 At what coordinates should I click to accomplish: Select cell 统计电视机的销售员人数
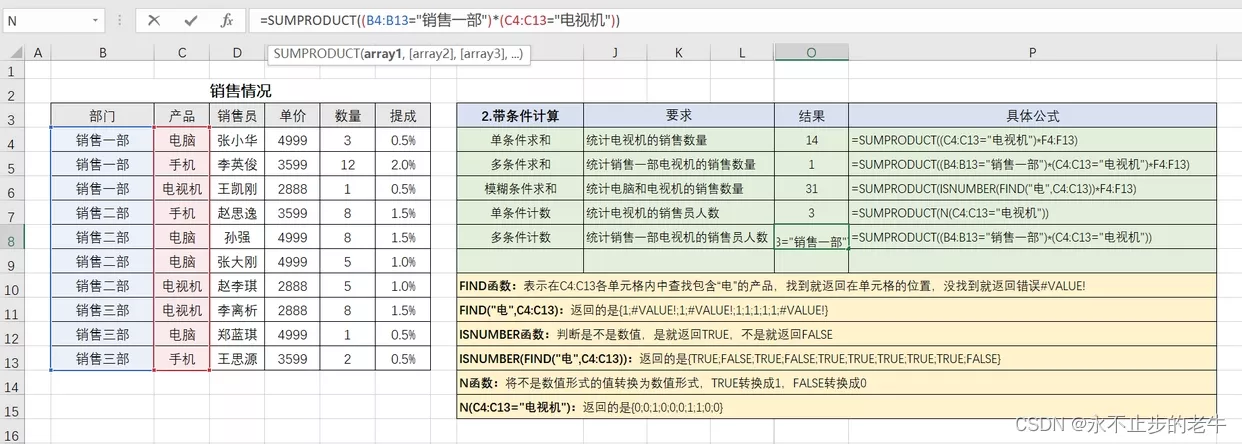click(678, 213)
